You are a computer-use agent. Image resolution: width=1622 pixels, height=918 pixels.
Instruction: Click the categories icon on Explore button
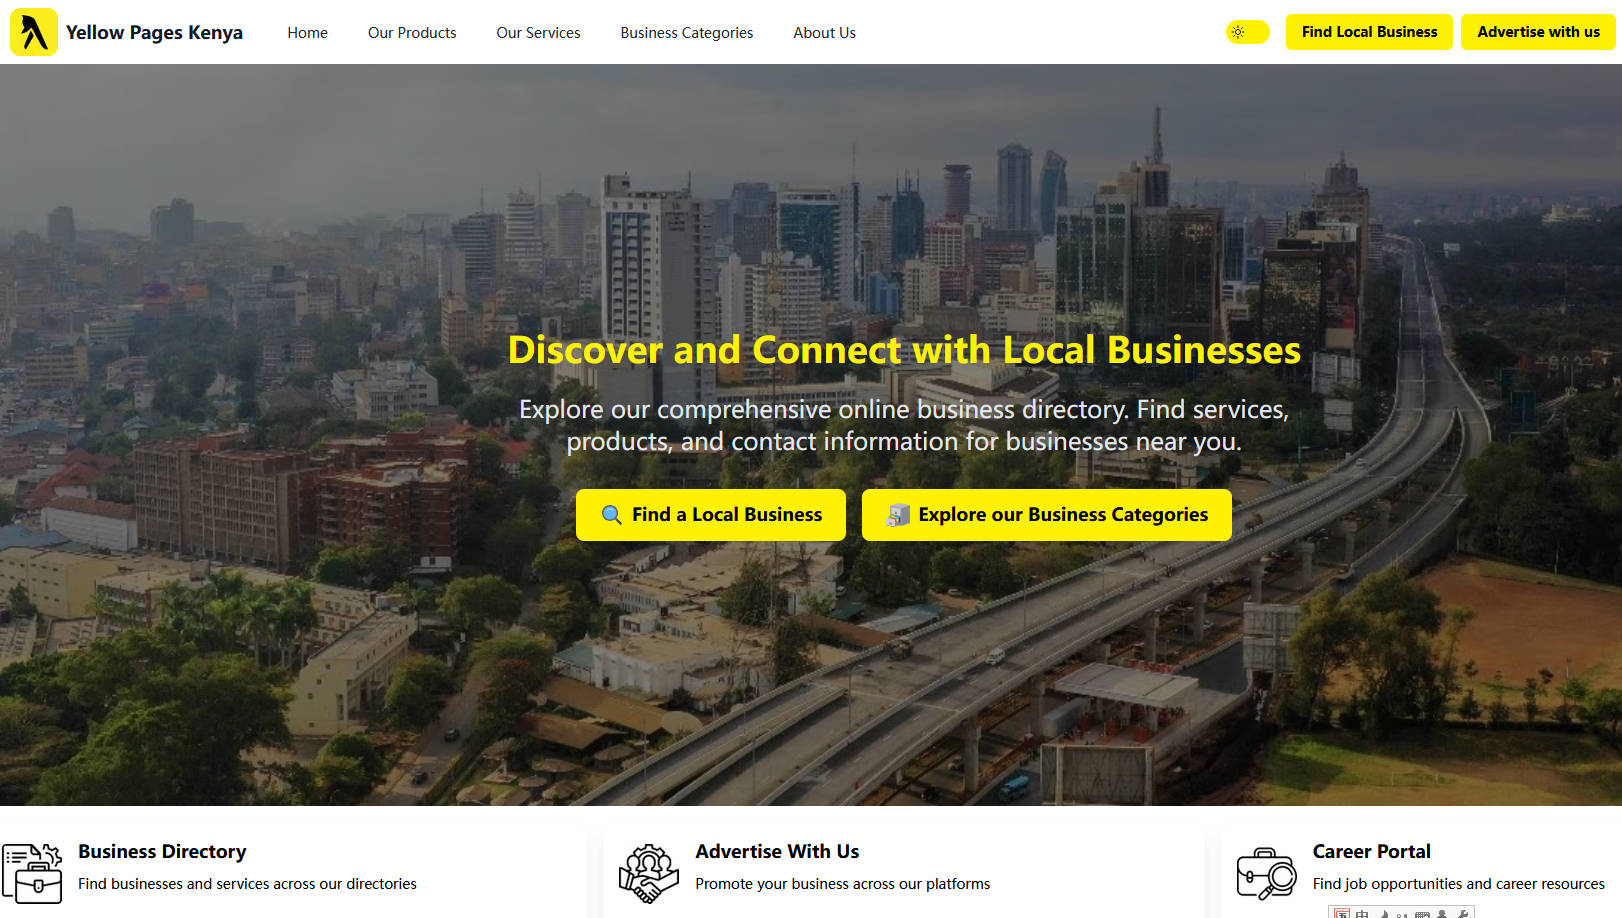898,515
